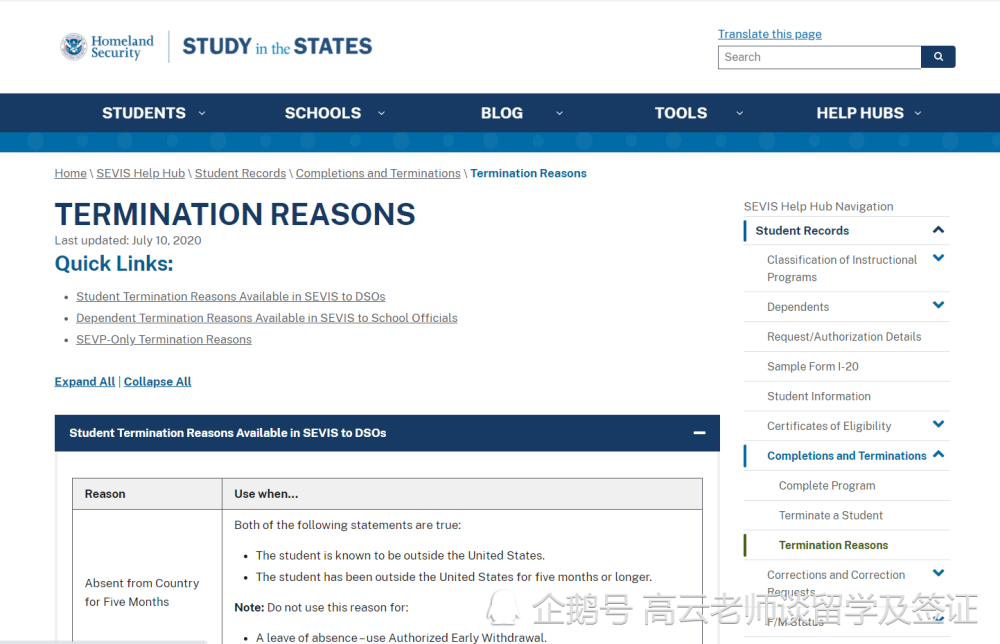Open the STUDENTS menu
1000x644 pixels.
143,113
